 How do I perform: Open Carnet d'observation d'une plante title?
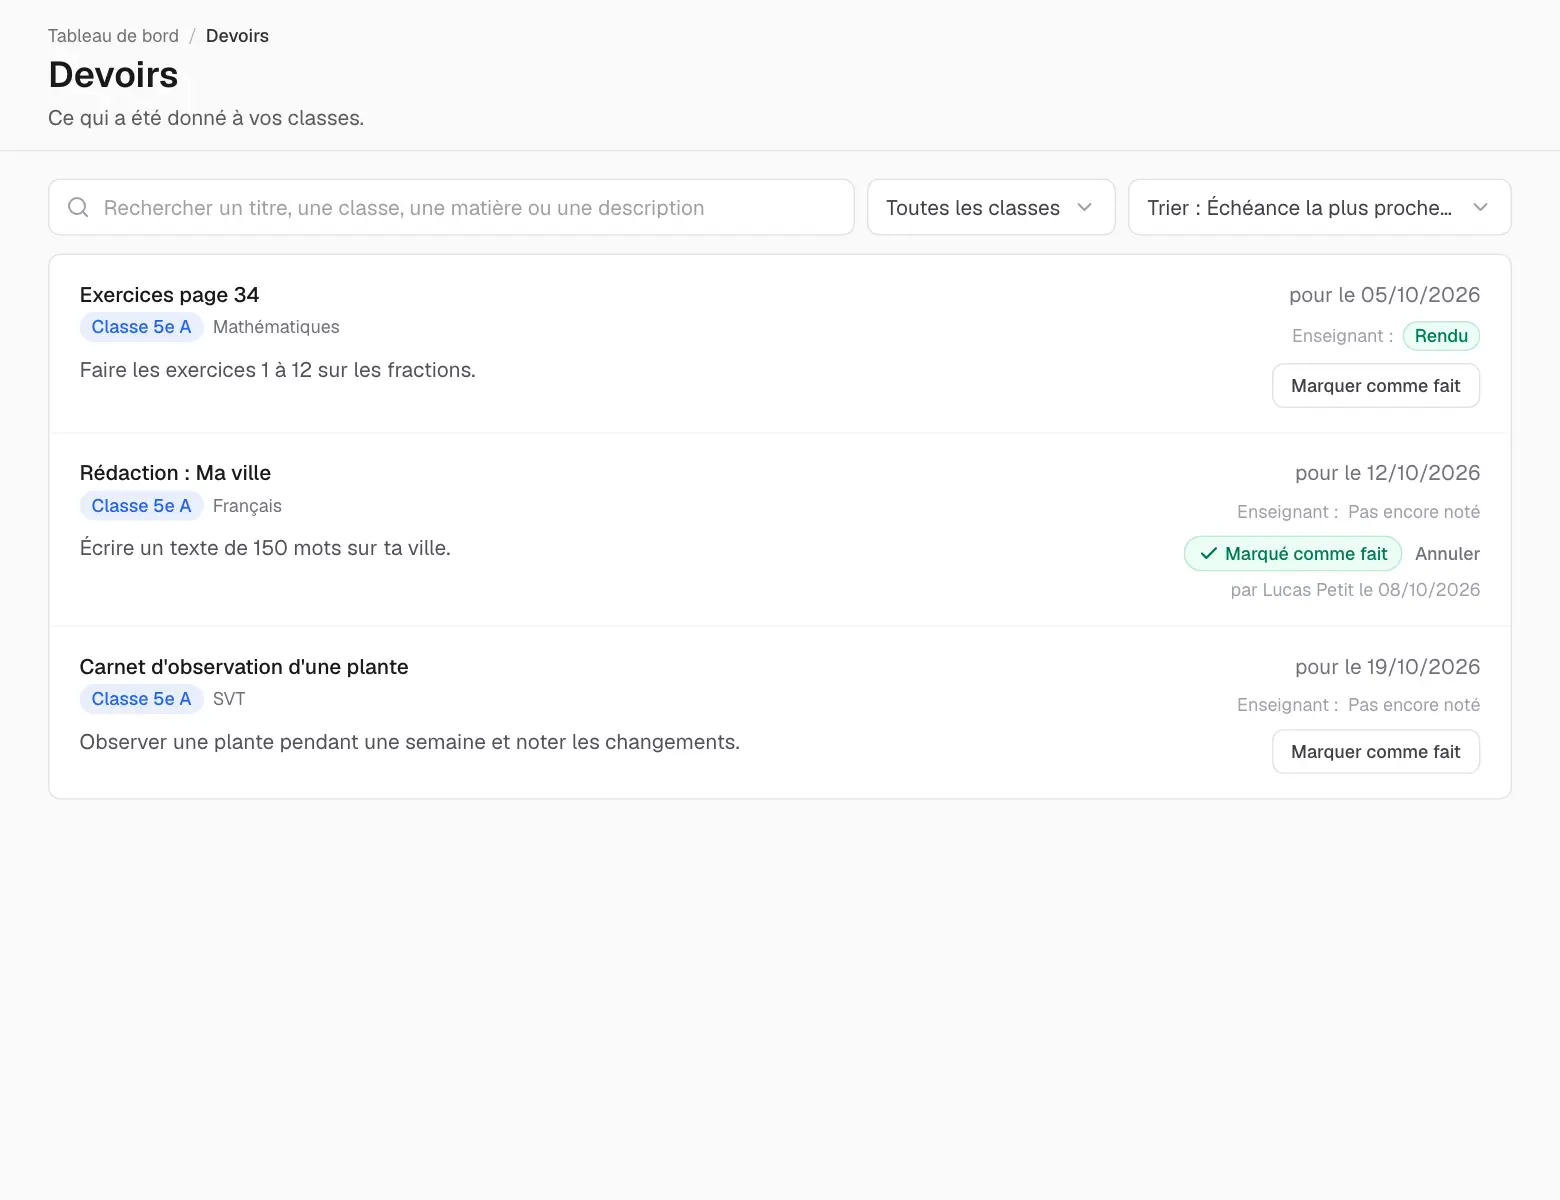point(244,667)
